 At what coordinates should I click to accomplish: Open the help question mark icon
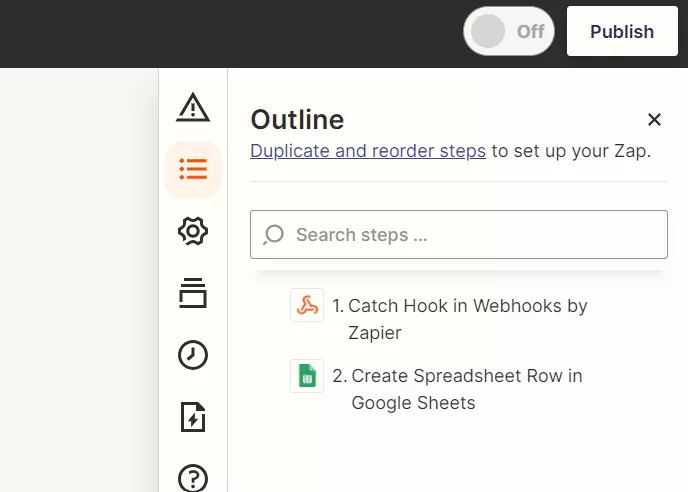coord(193,478)
